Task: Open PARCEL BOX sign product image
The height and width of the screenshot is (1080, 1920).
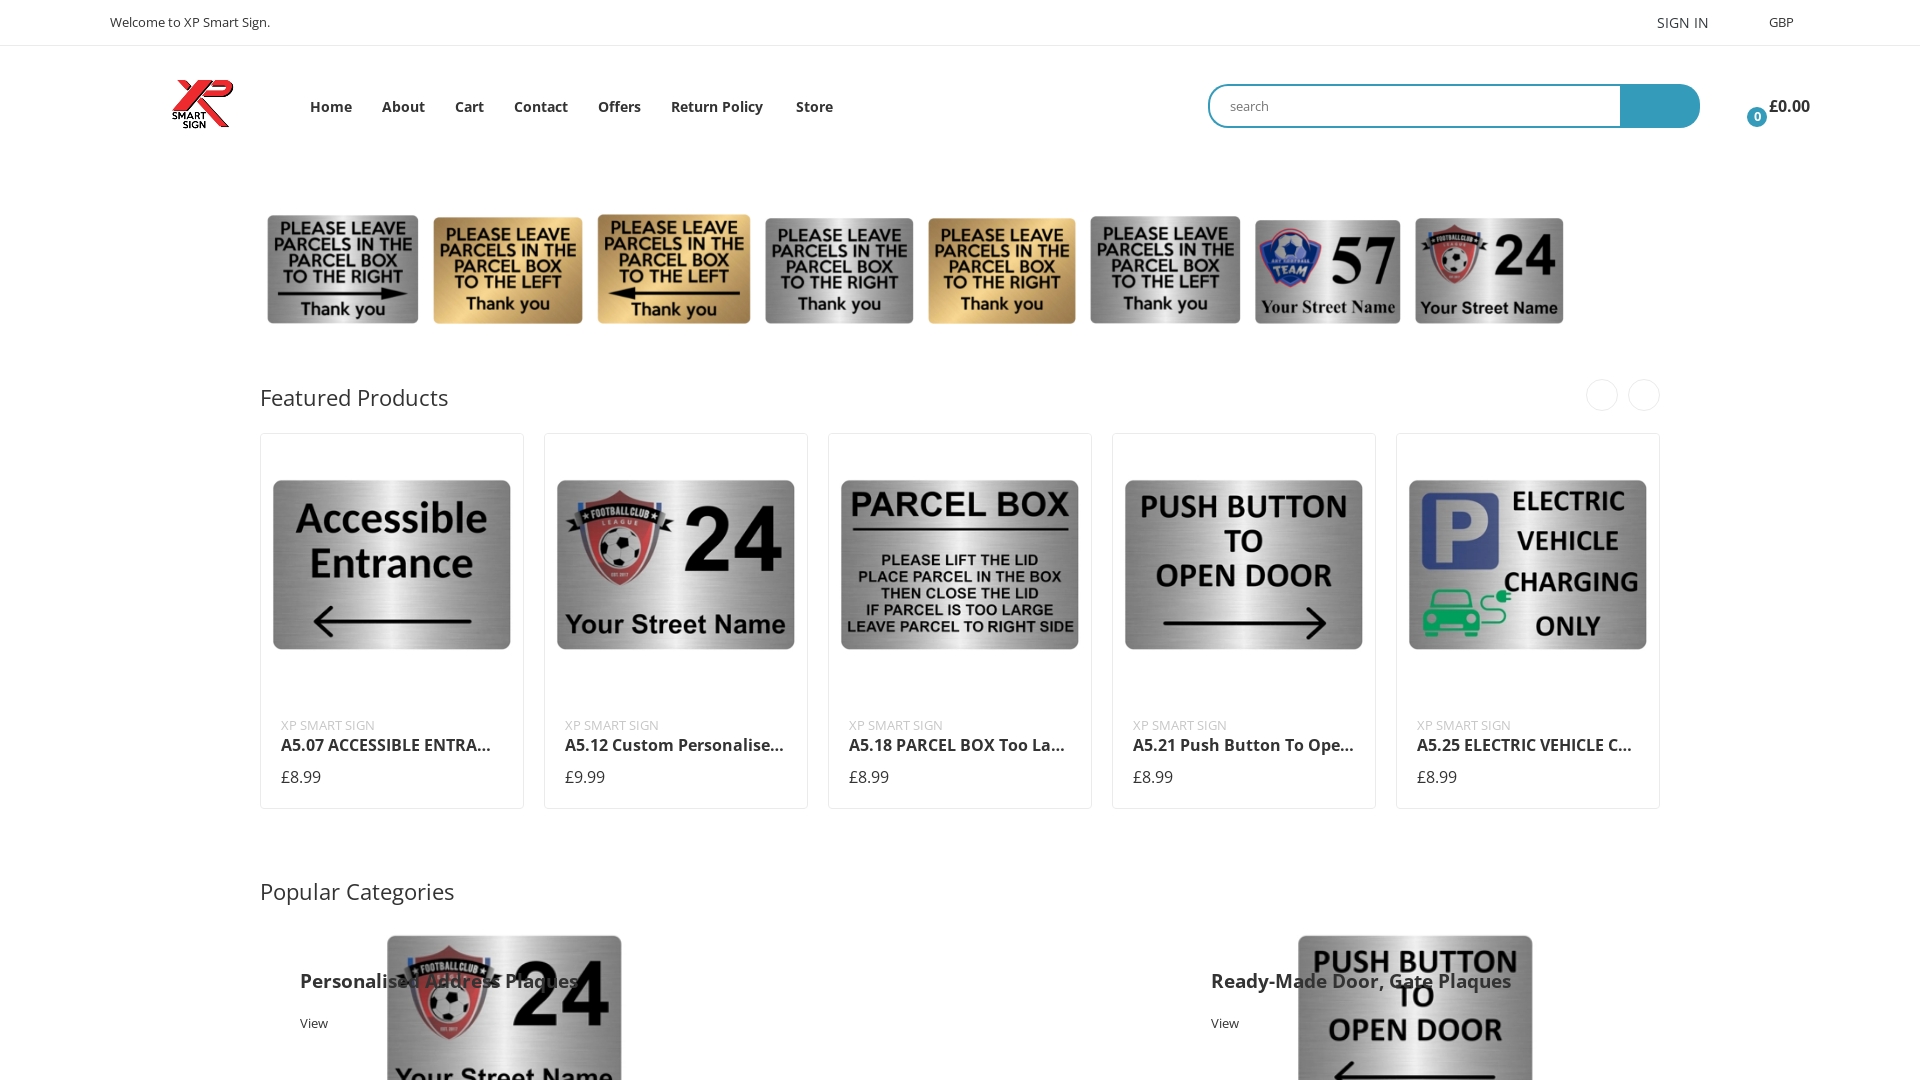Action: pos(960,564)
